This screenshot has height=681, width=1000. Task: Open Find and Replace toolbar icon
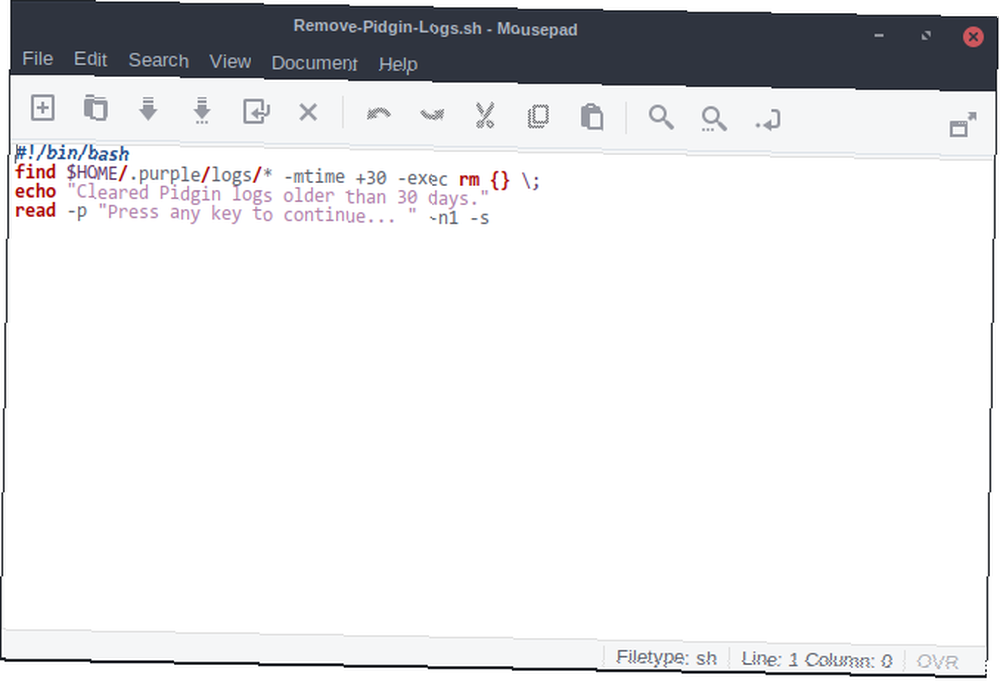coord(714,119)
